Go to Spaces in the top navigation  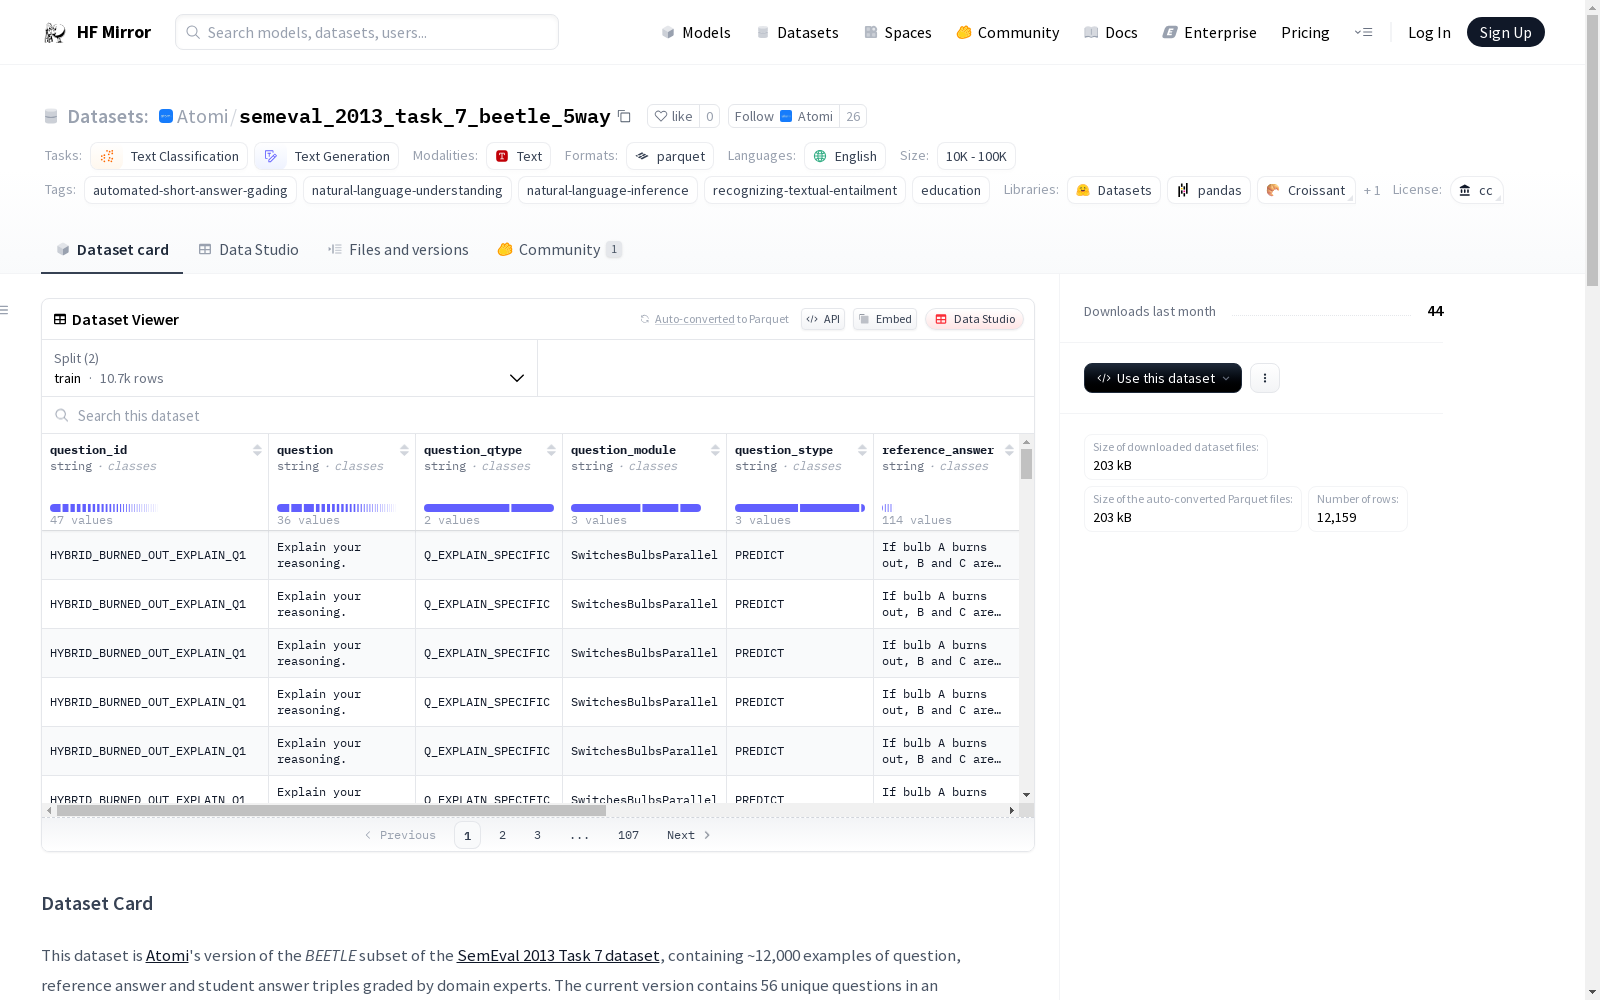(898, 32)
